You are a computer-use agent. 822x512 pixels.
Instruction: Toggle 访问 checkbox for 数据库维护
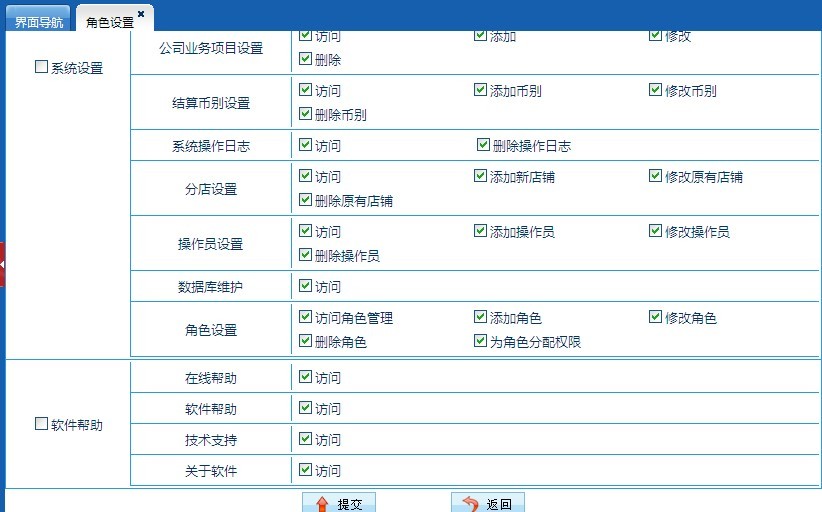(305, 286)
